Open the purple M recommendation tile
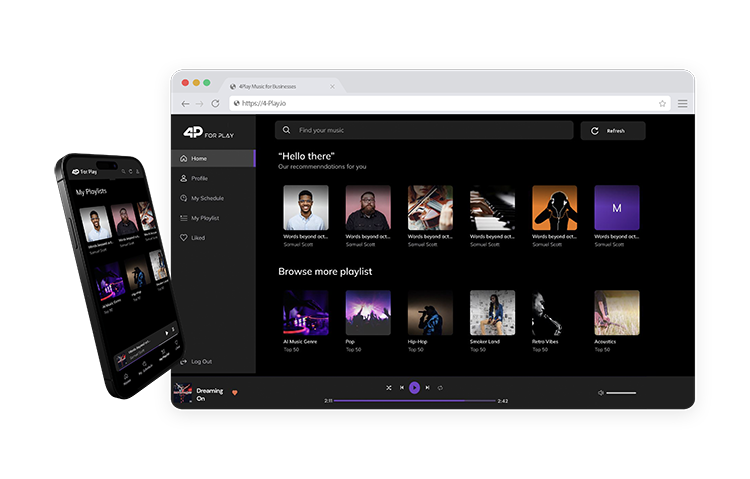 (x=617, y=208)
